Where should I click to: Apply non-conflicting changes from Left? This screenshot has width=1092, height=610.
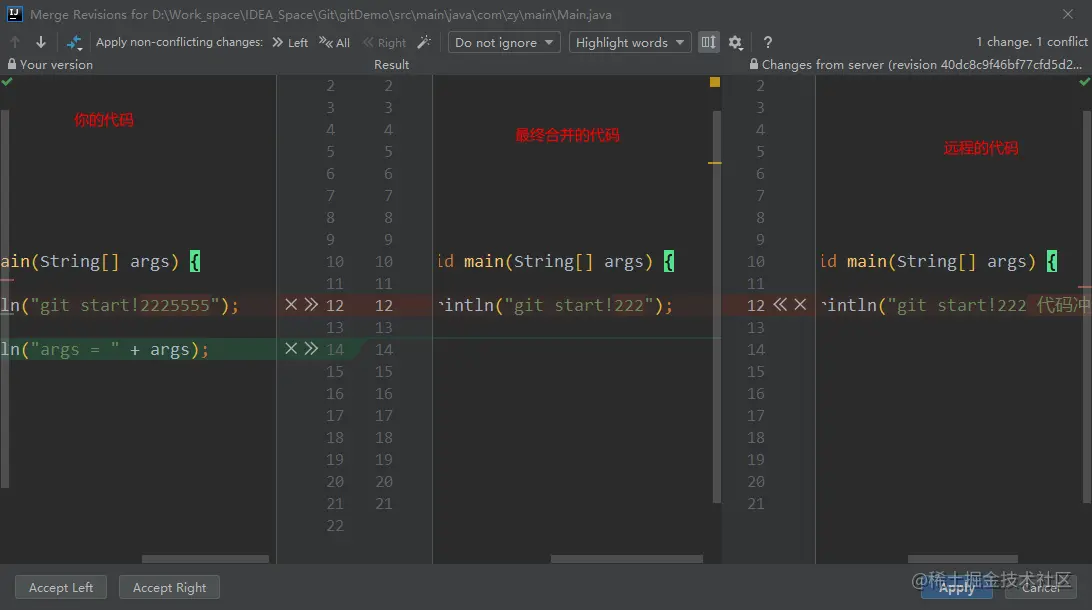tap(290, 42)
